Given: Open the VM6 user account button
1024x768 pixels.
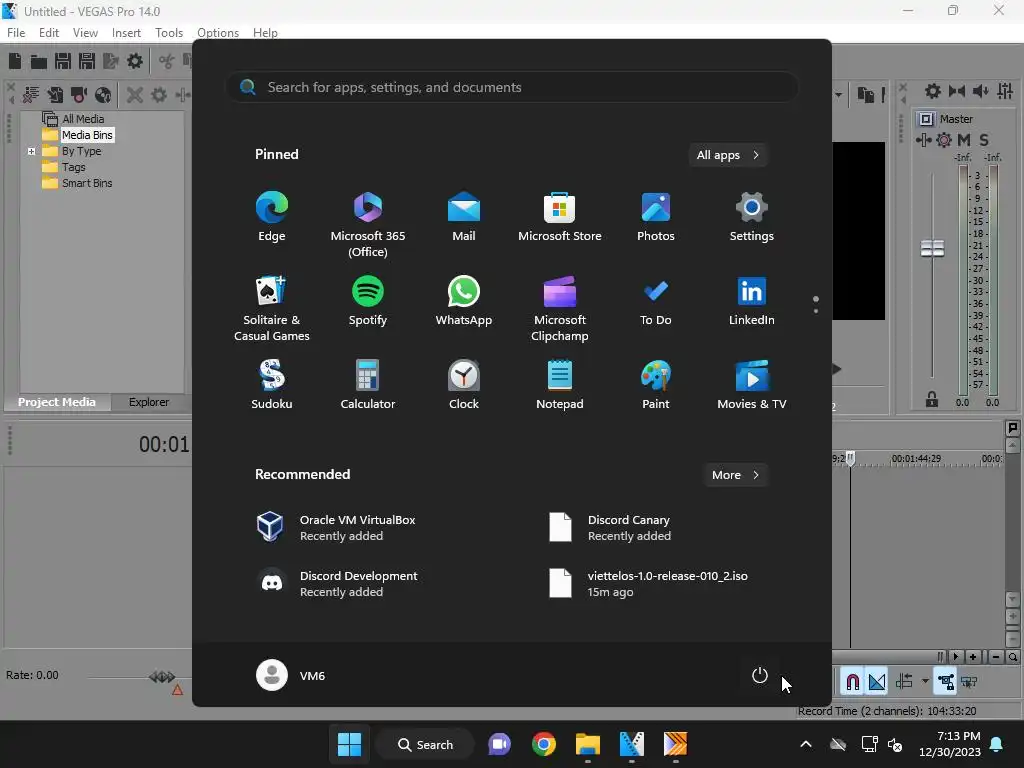Looking at the screenshot, I should [x=291, y=675].
